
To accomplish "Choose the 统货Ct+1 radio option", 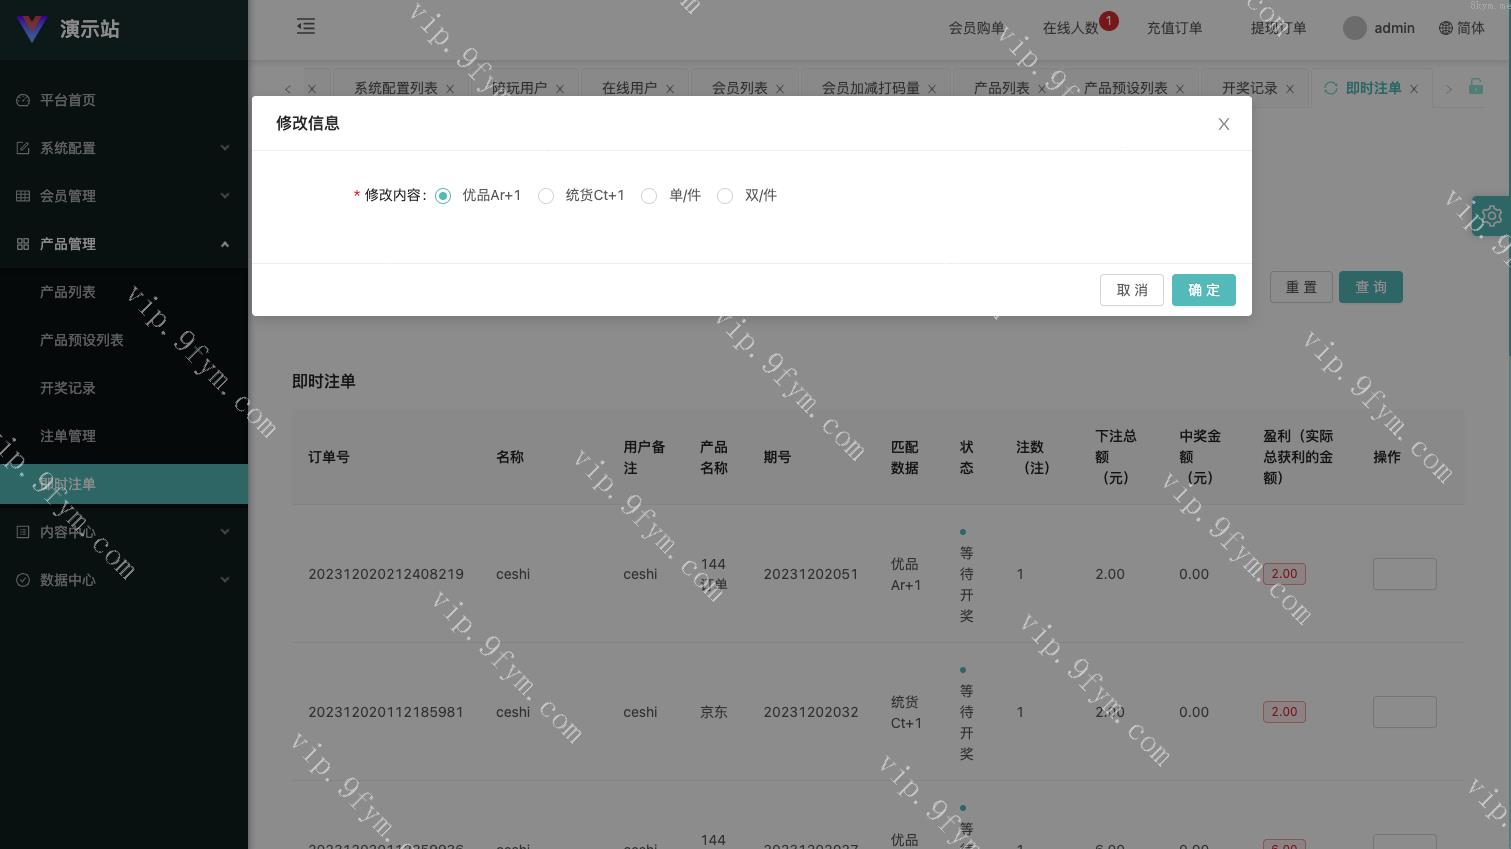I will tap(546, 196).
